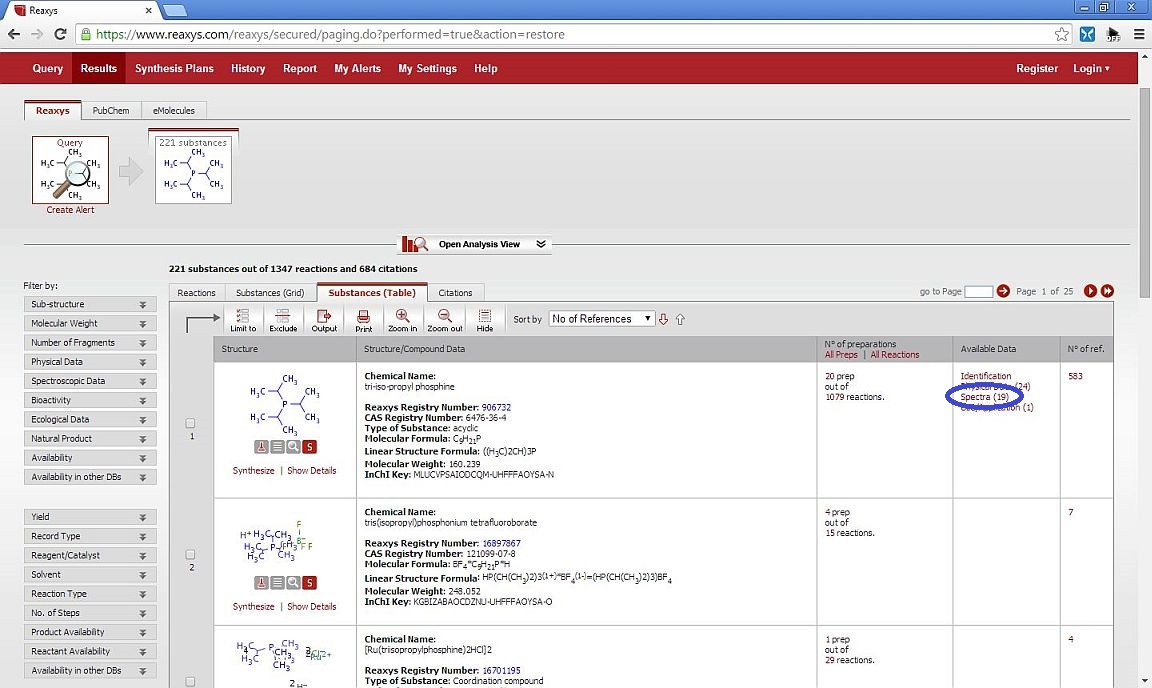Expand the Bioactivity filter
Screen dimensions: 1152x688
[x=90, y=400]
